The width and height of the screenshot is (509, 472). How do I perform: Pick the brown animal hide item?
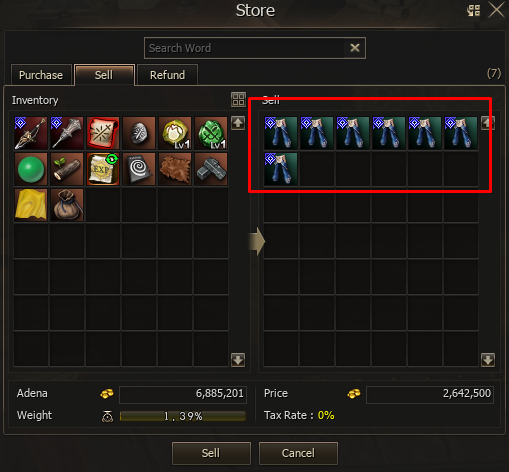point(175,169)
